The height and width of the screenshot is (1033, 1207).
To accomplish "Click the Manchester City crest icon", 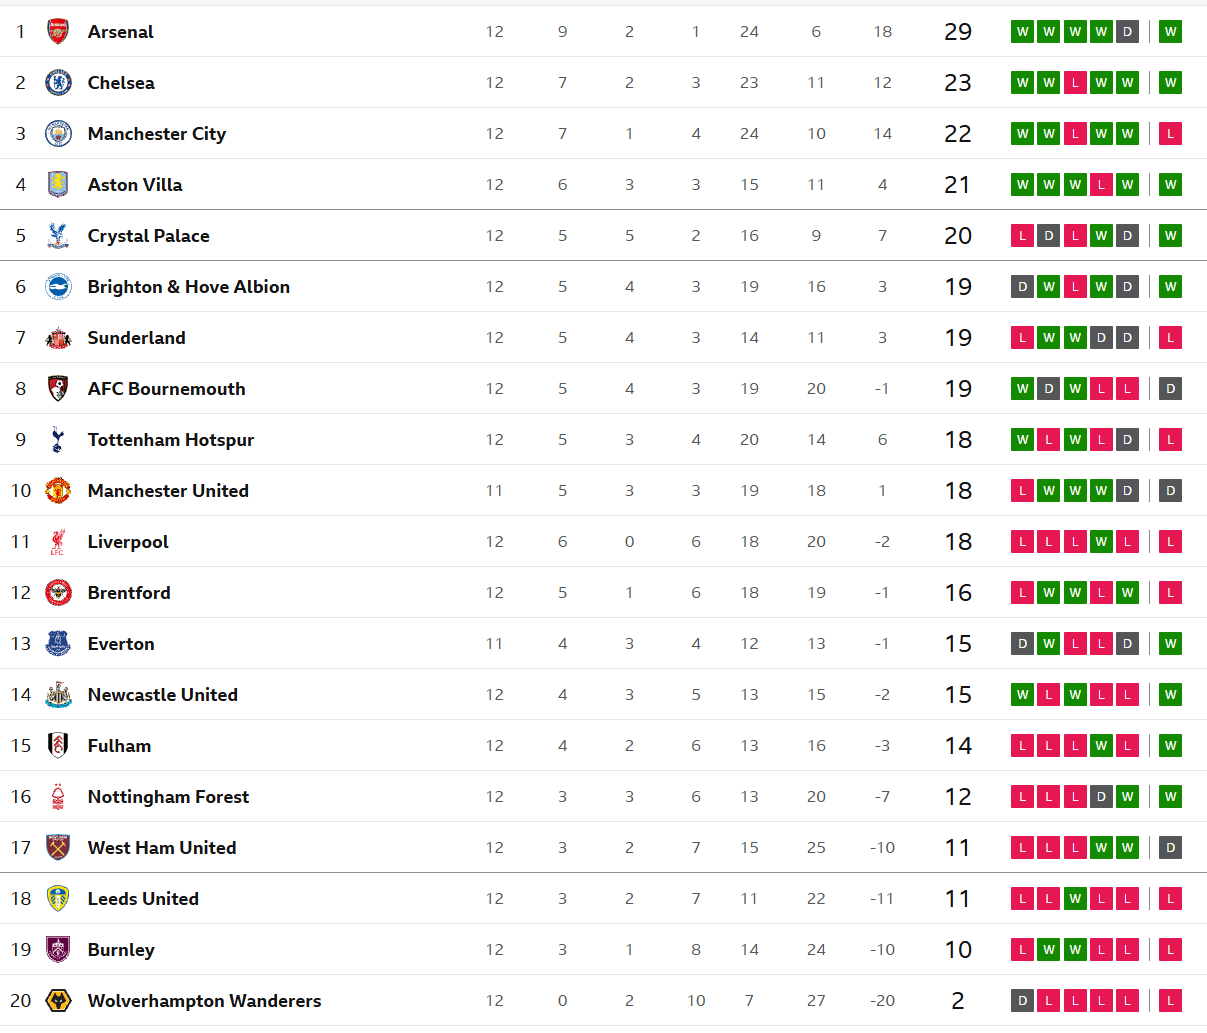I will (58, 134).
